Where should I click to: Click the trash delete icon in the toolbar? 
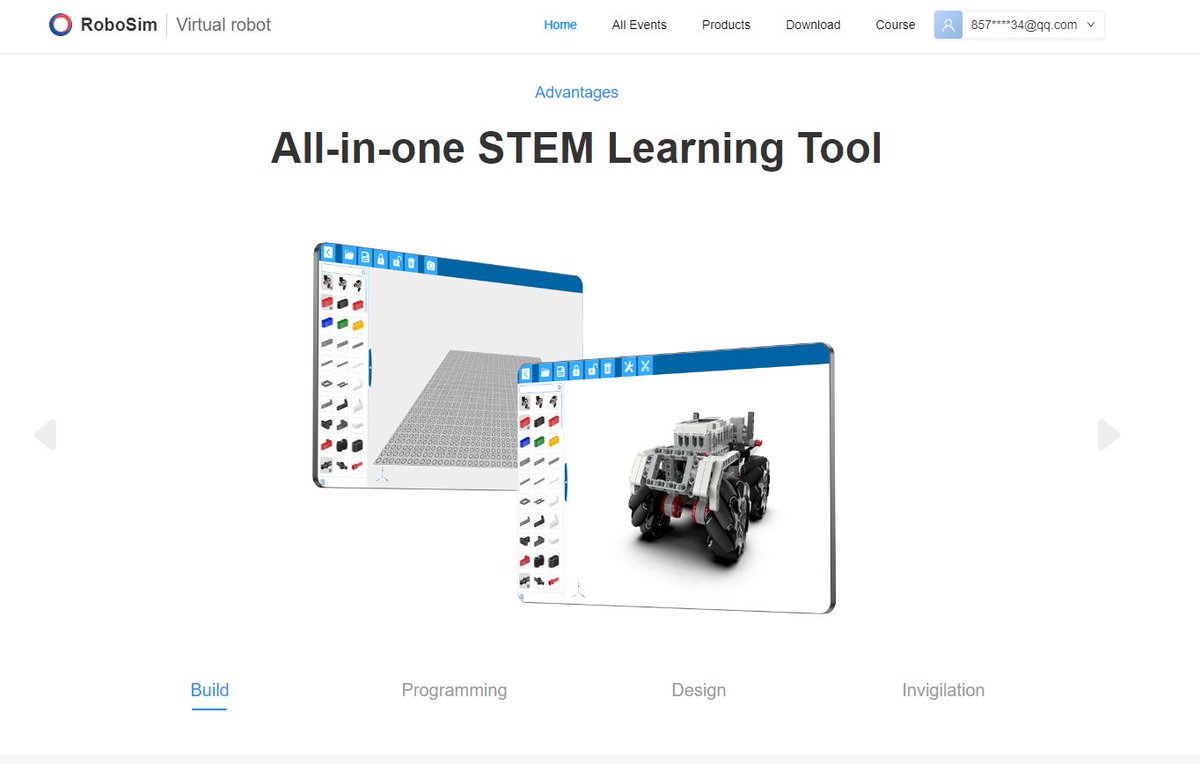(411, 262)
